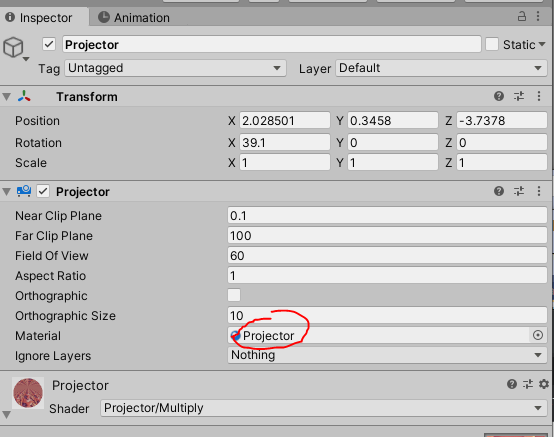The width and height of the screenshot is (554, 437).
Task: Switch to the Inspector tab
Action: pyautogui.click(x=44, y=17)
